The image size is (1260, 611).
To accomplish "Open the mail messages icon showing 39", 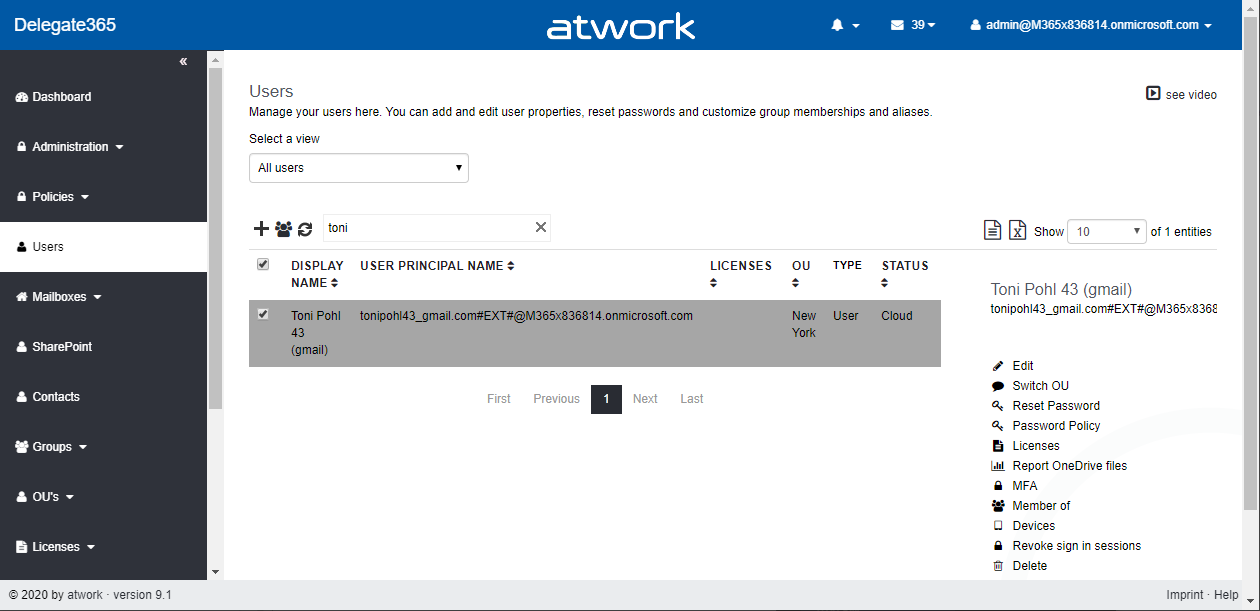I will coord(912,25).
